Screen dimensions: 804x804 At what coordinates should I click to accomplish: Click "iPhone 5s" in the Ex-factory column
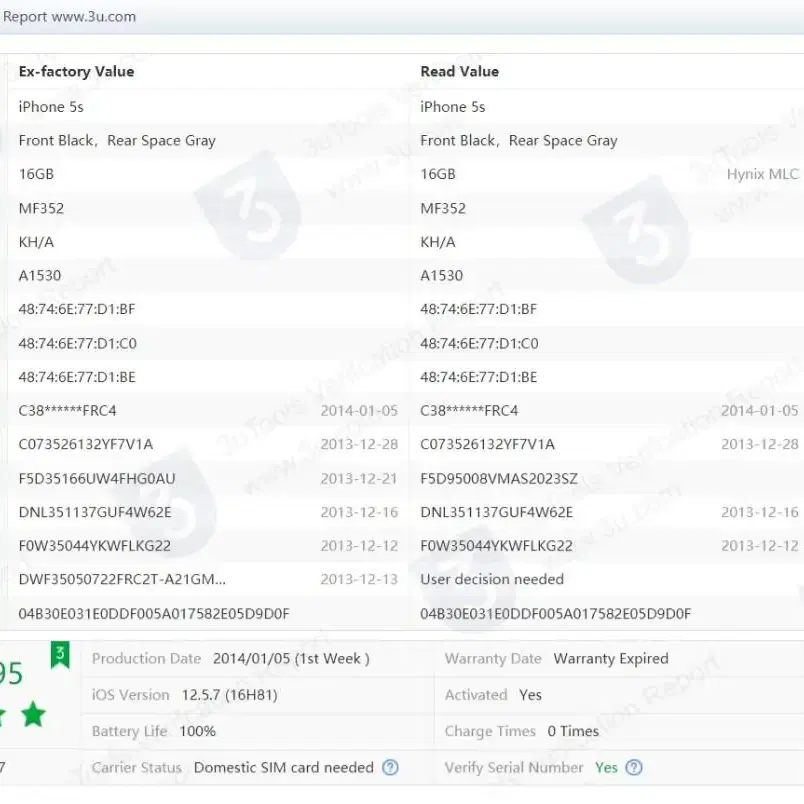point(51,107)
